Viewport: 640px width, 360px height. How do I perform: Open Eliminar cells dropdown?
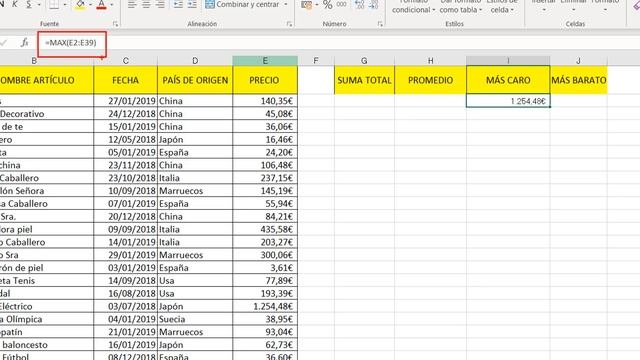(573, 6)
